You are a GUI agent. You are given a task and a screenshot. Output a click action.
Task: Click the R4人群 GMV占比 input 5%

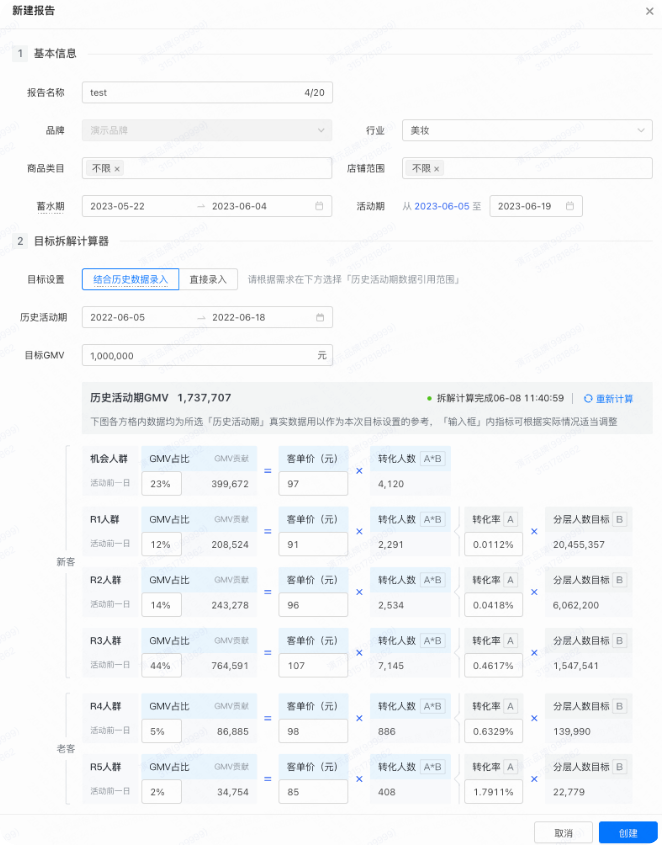coord(162,731)
